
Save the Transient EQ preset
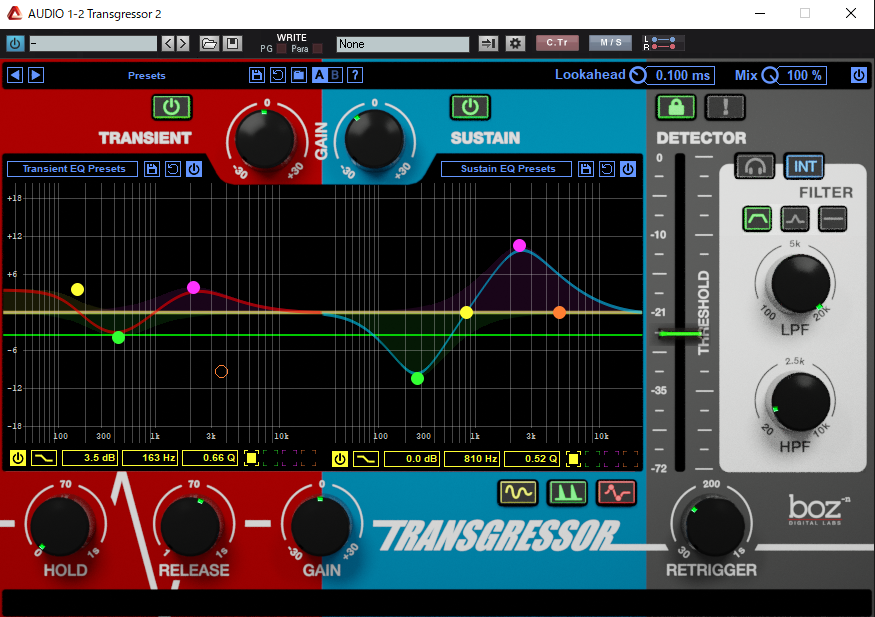click(x=152, y=169)
